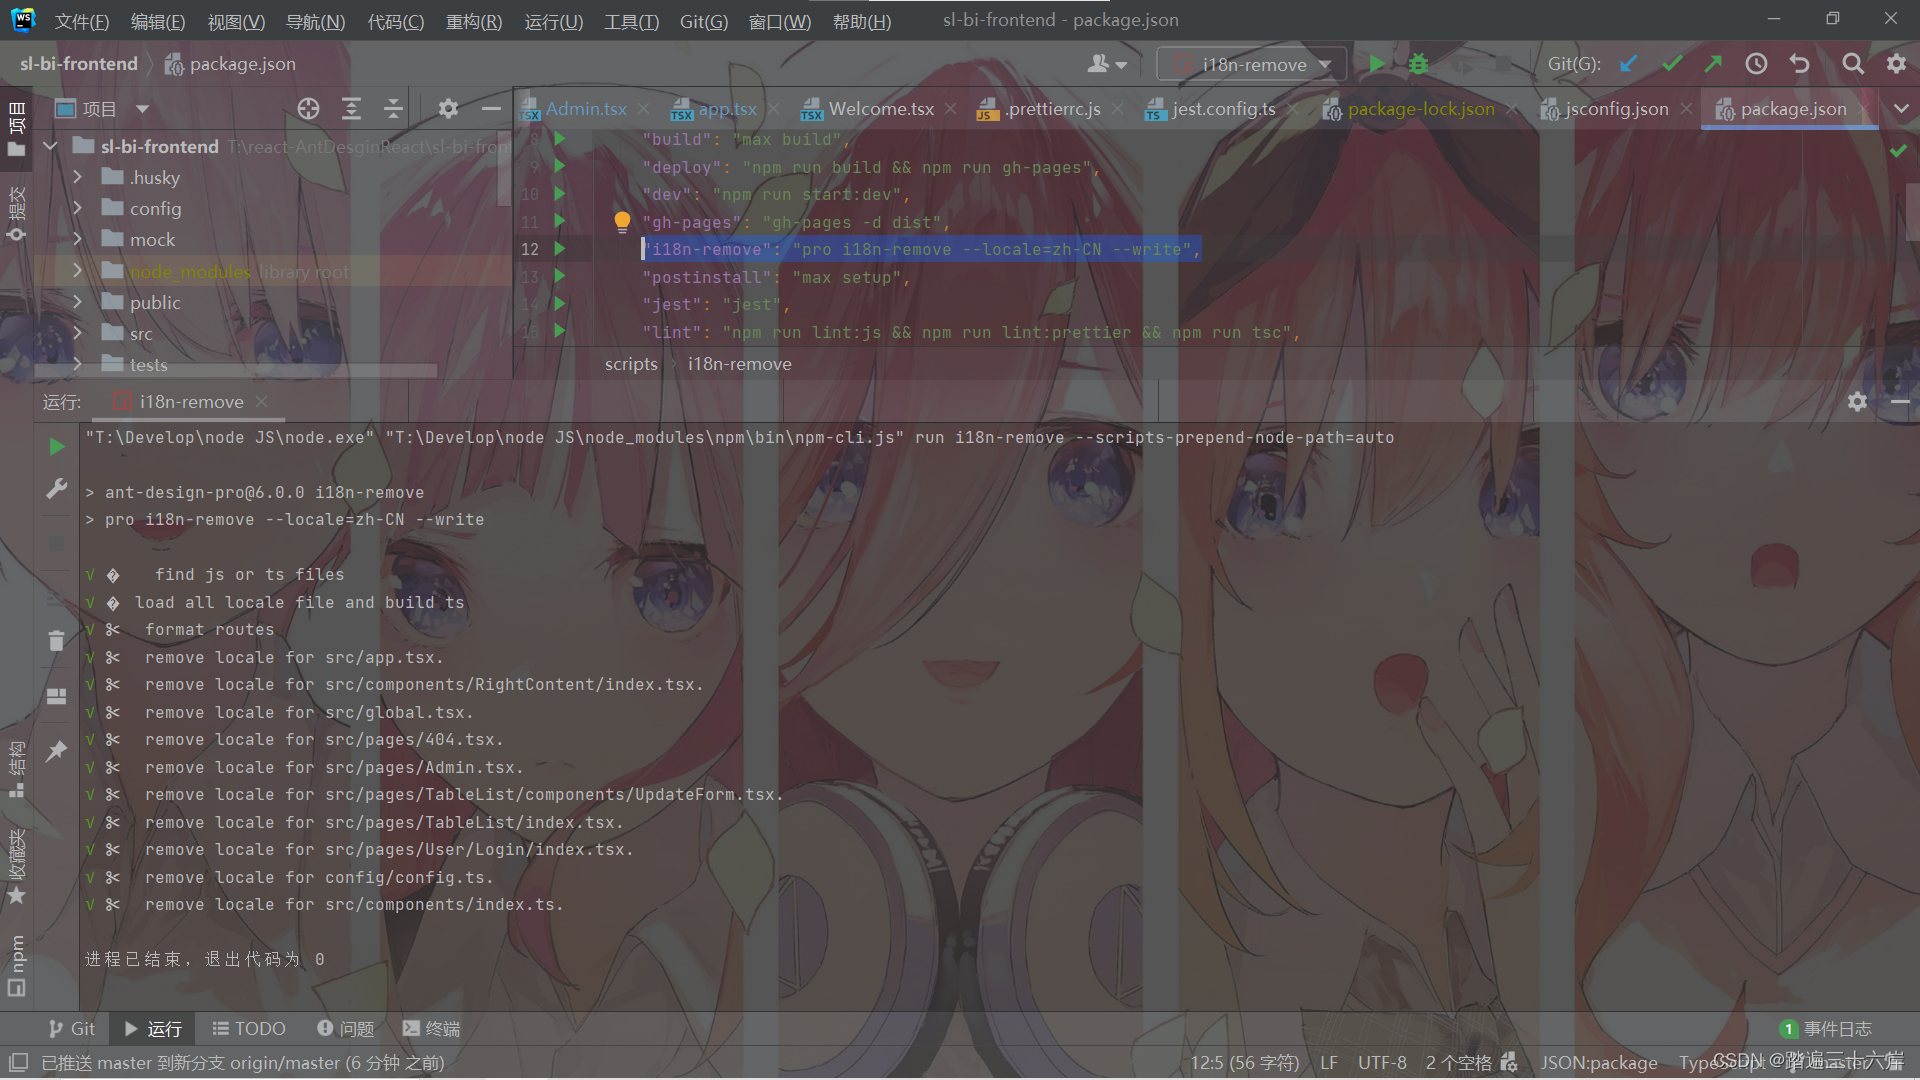Open the 文件(F) menu

[82, 21]
